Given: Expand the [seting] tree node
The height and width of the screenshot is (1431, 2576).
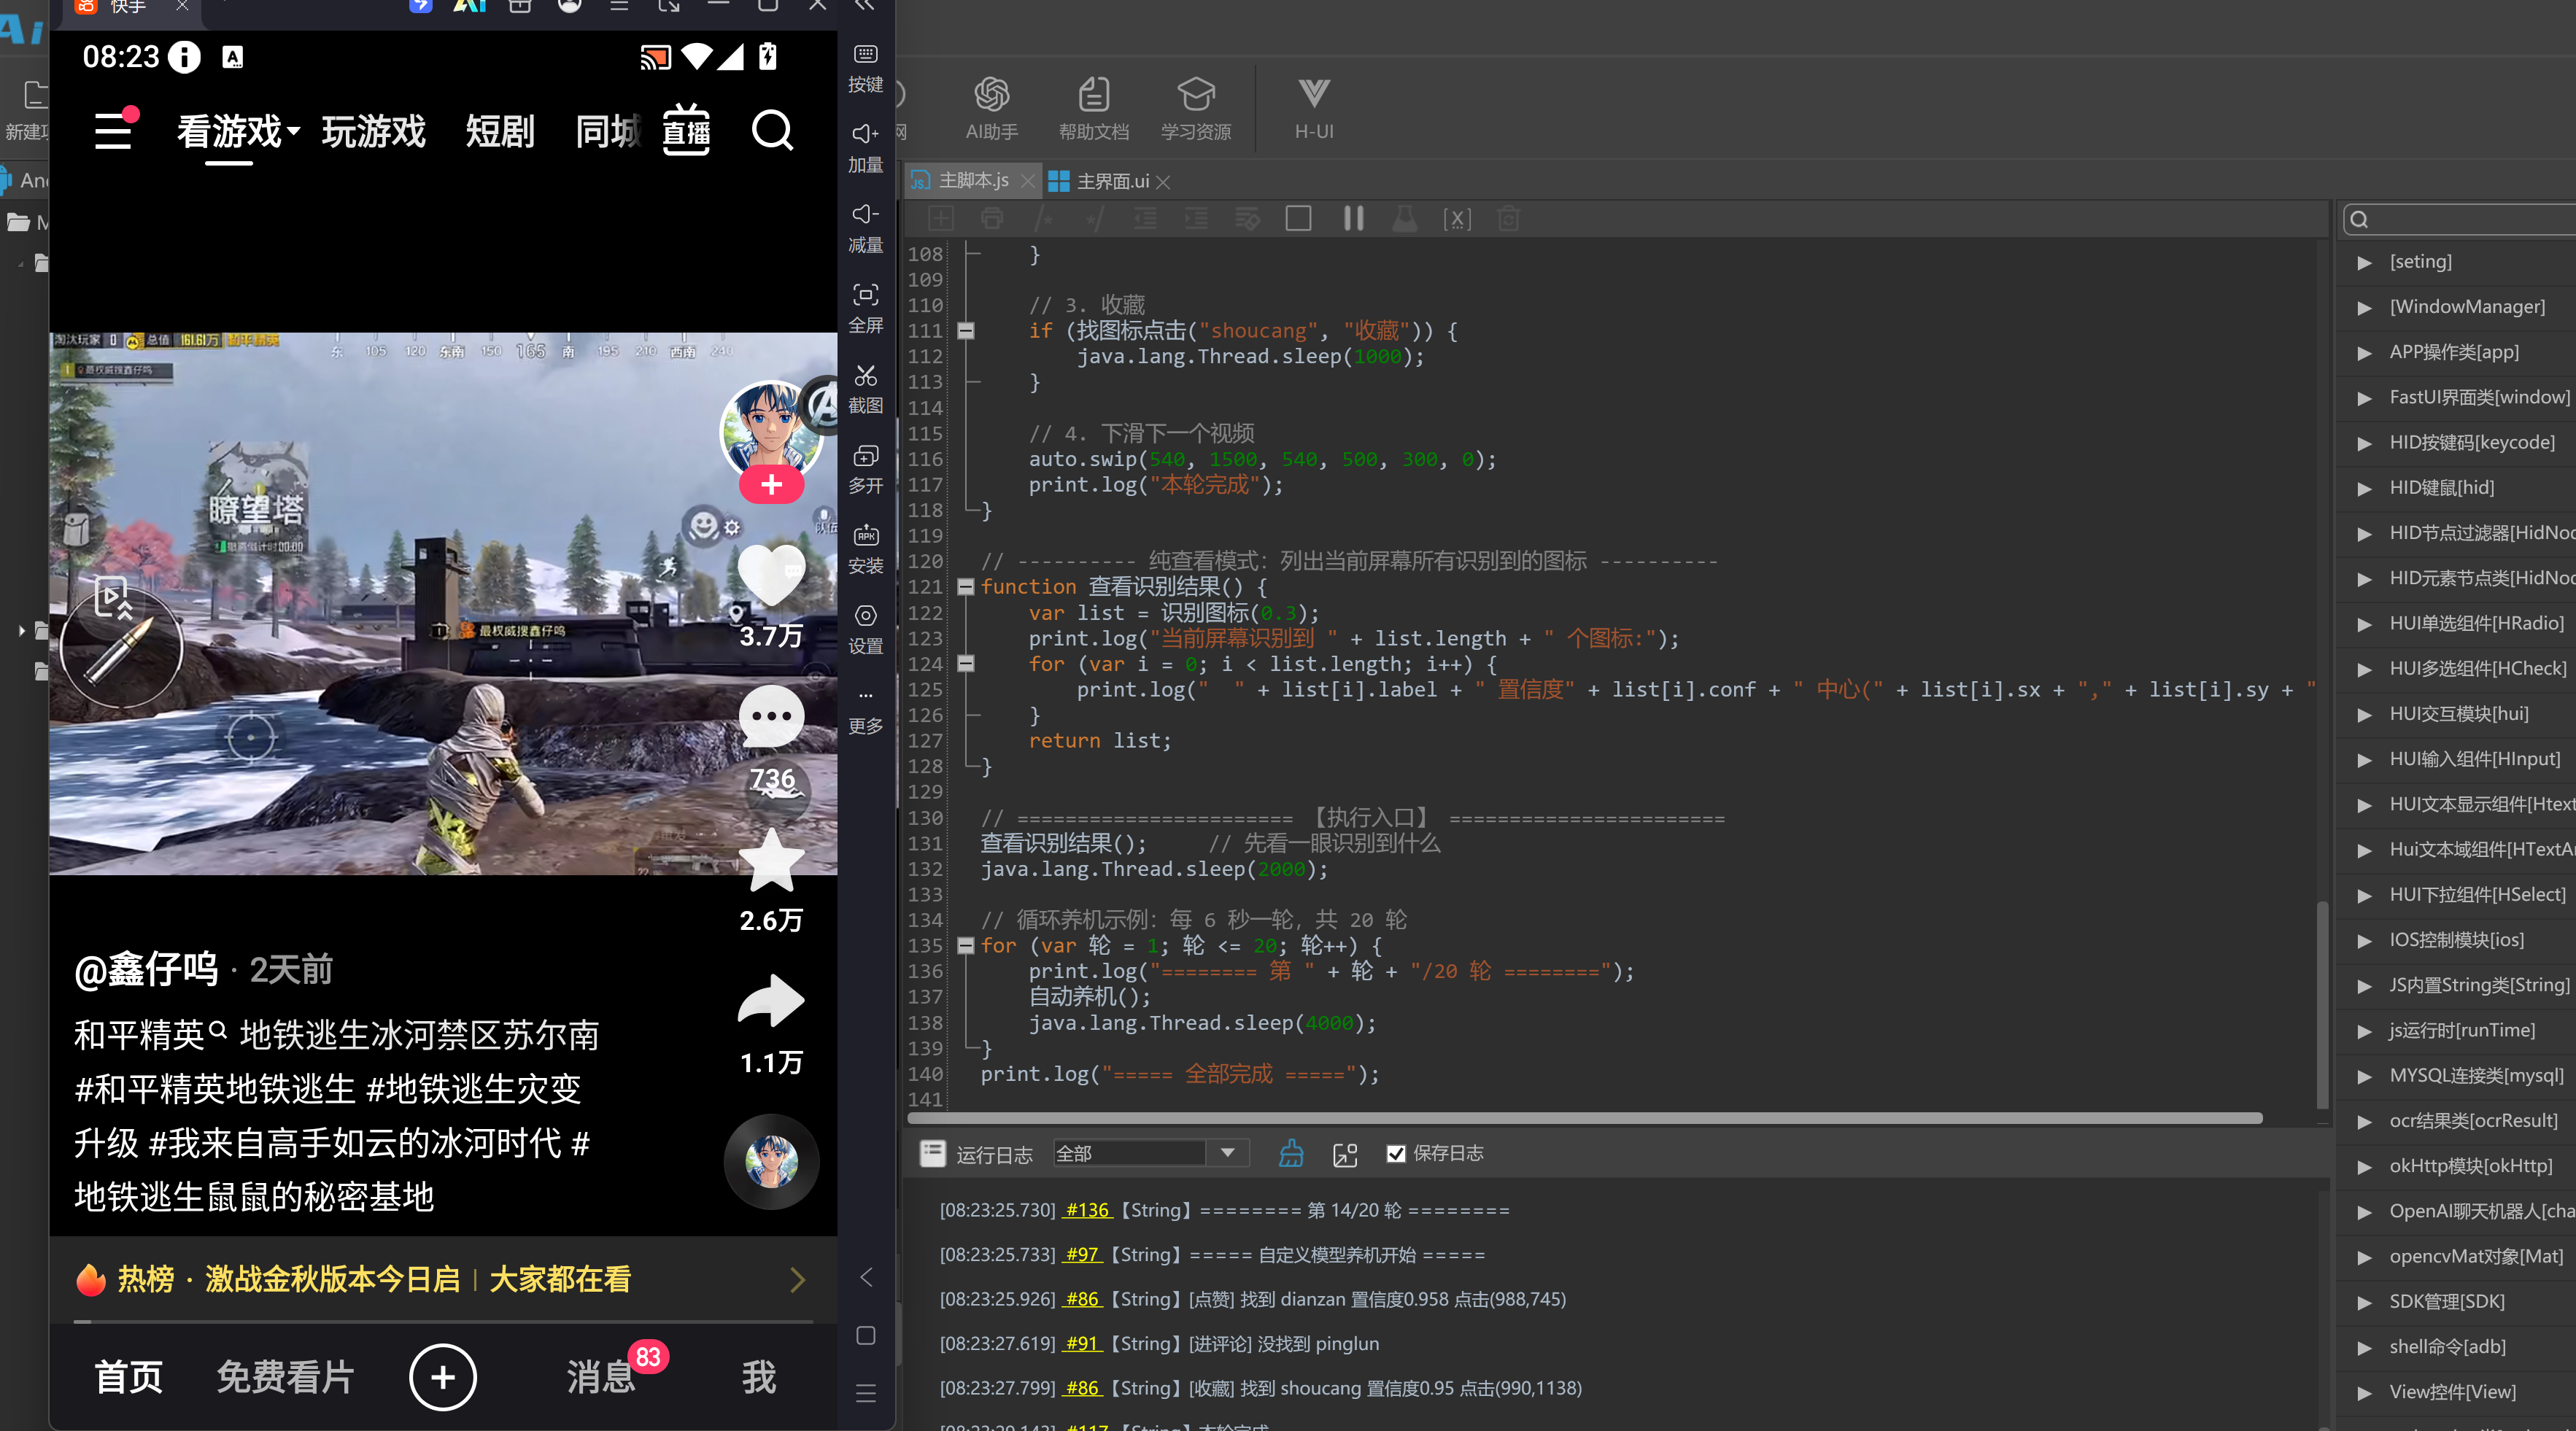Looking at the screenshot, I should [2364, 262].
